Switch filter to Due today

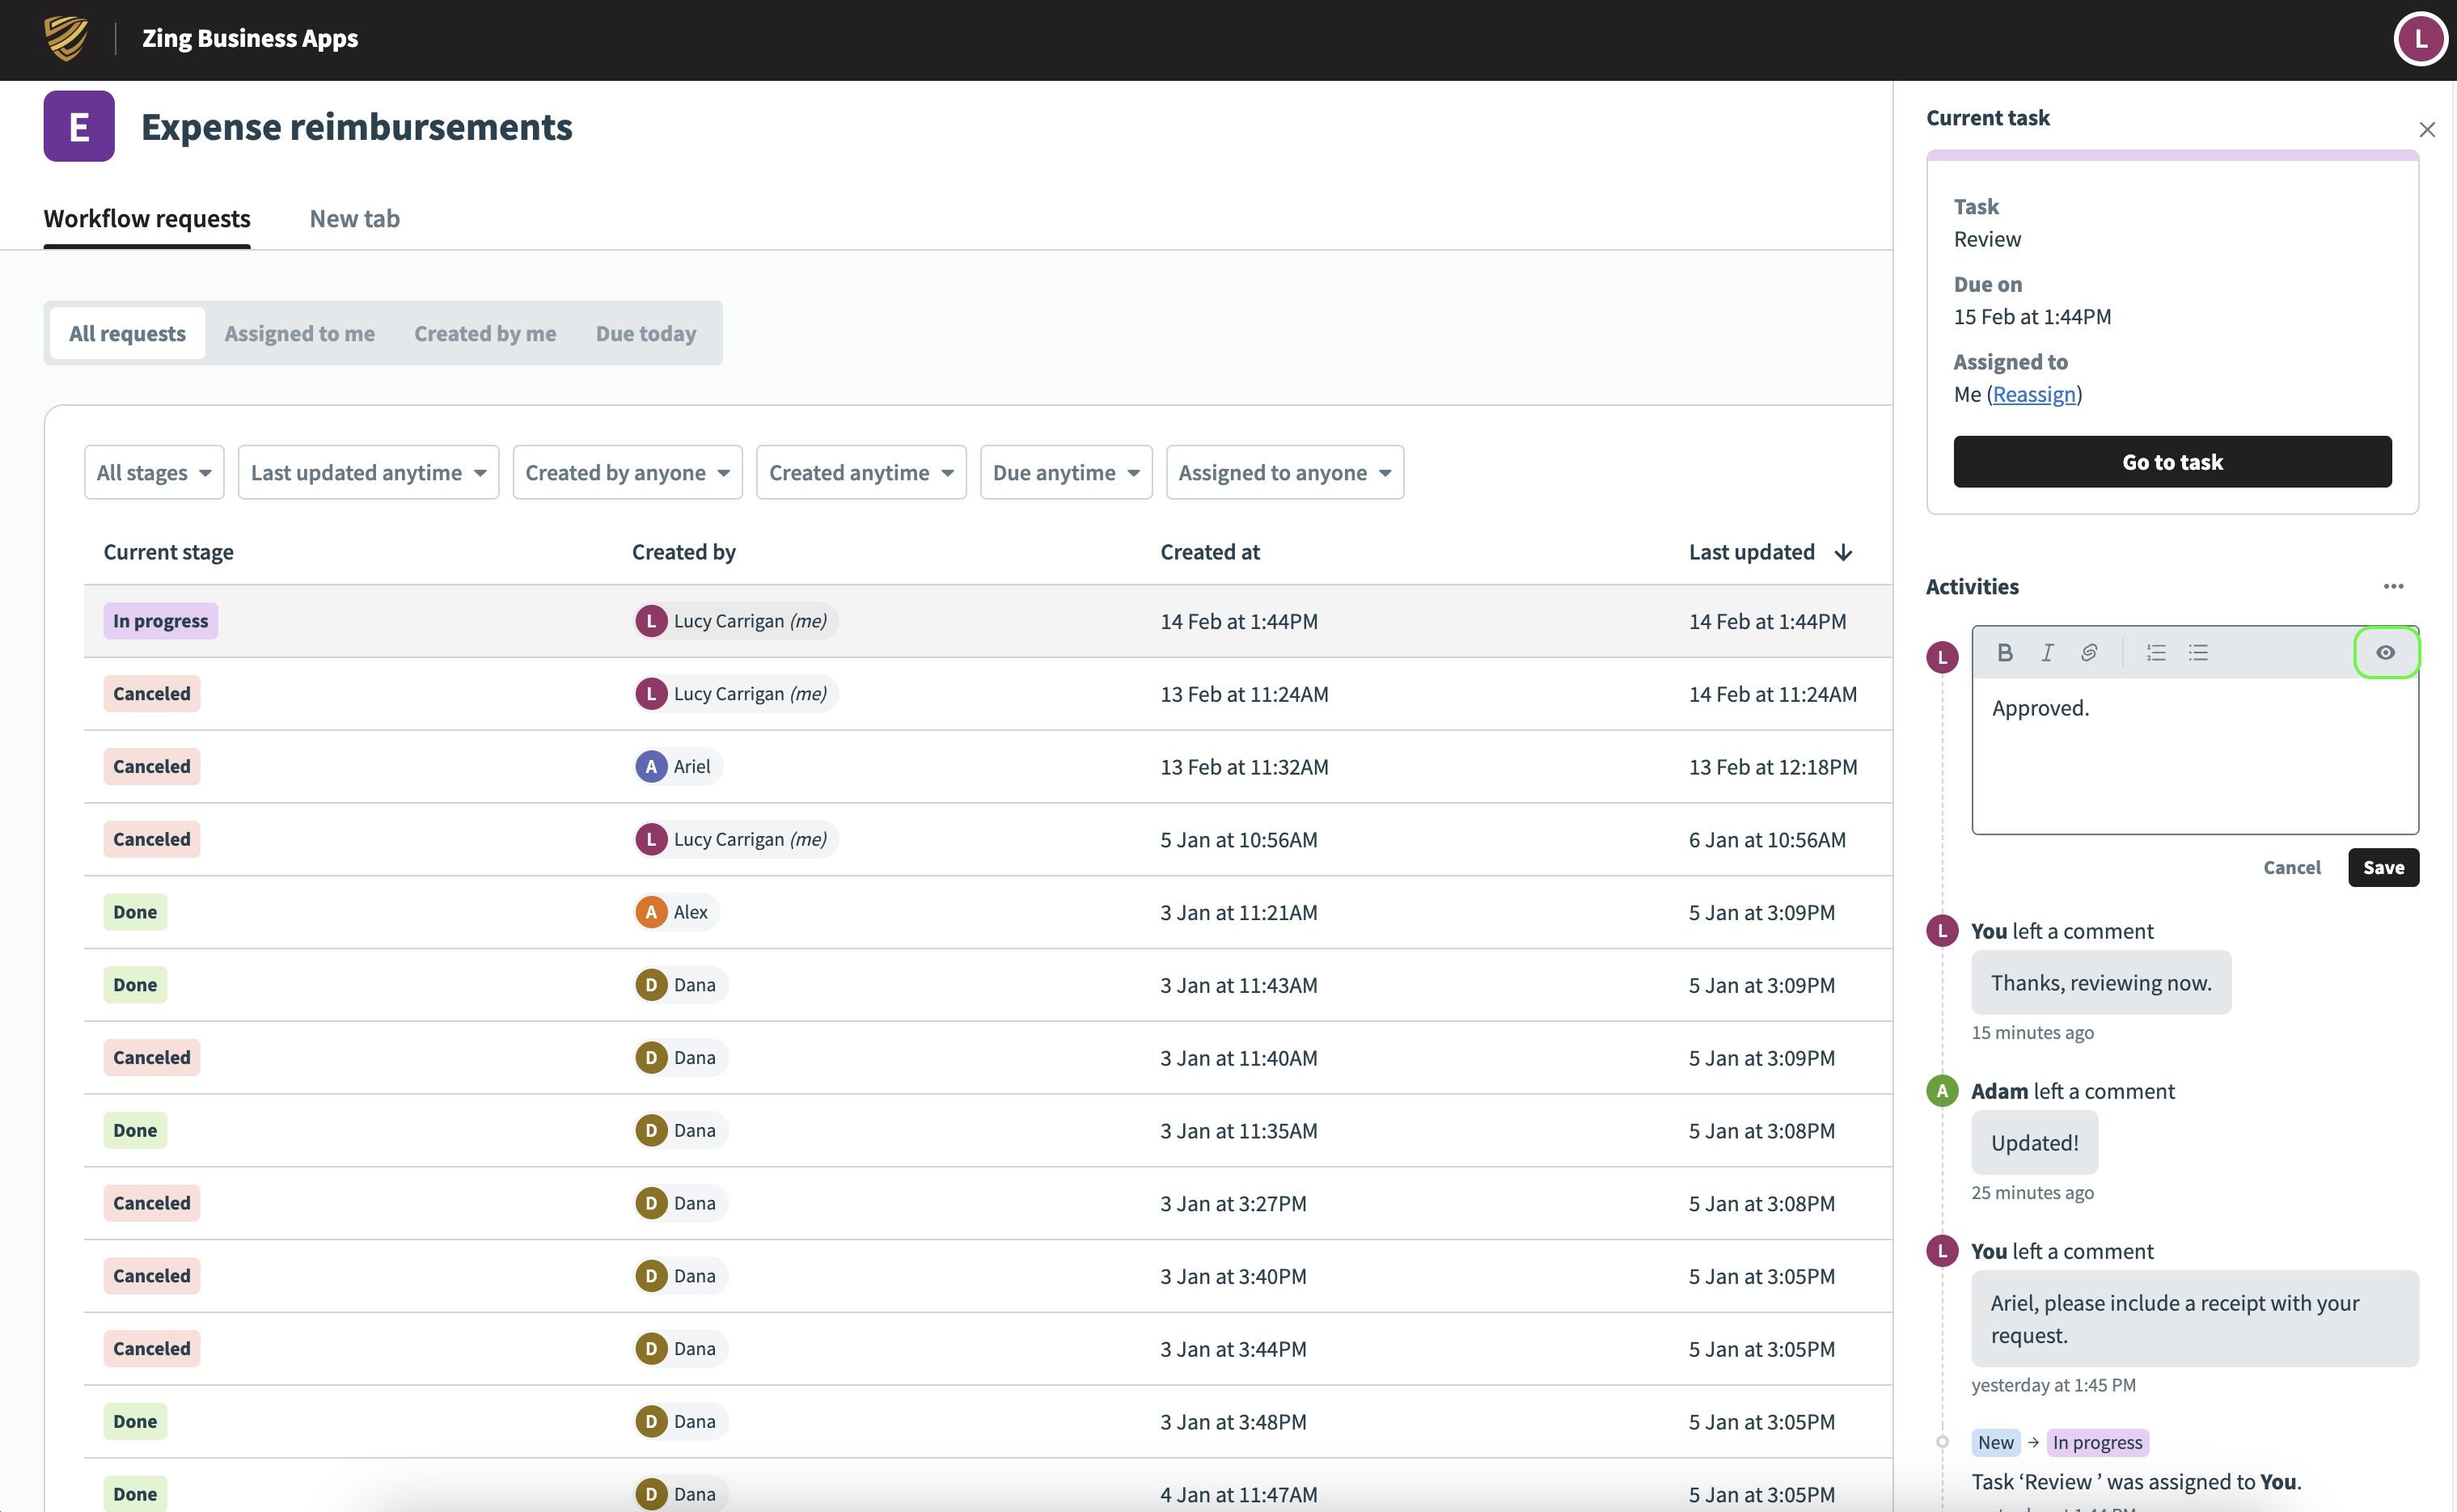coord(645,334)
